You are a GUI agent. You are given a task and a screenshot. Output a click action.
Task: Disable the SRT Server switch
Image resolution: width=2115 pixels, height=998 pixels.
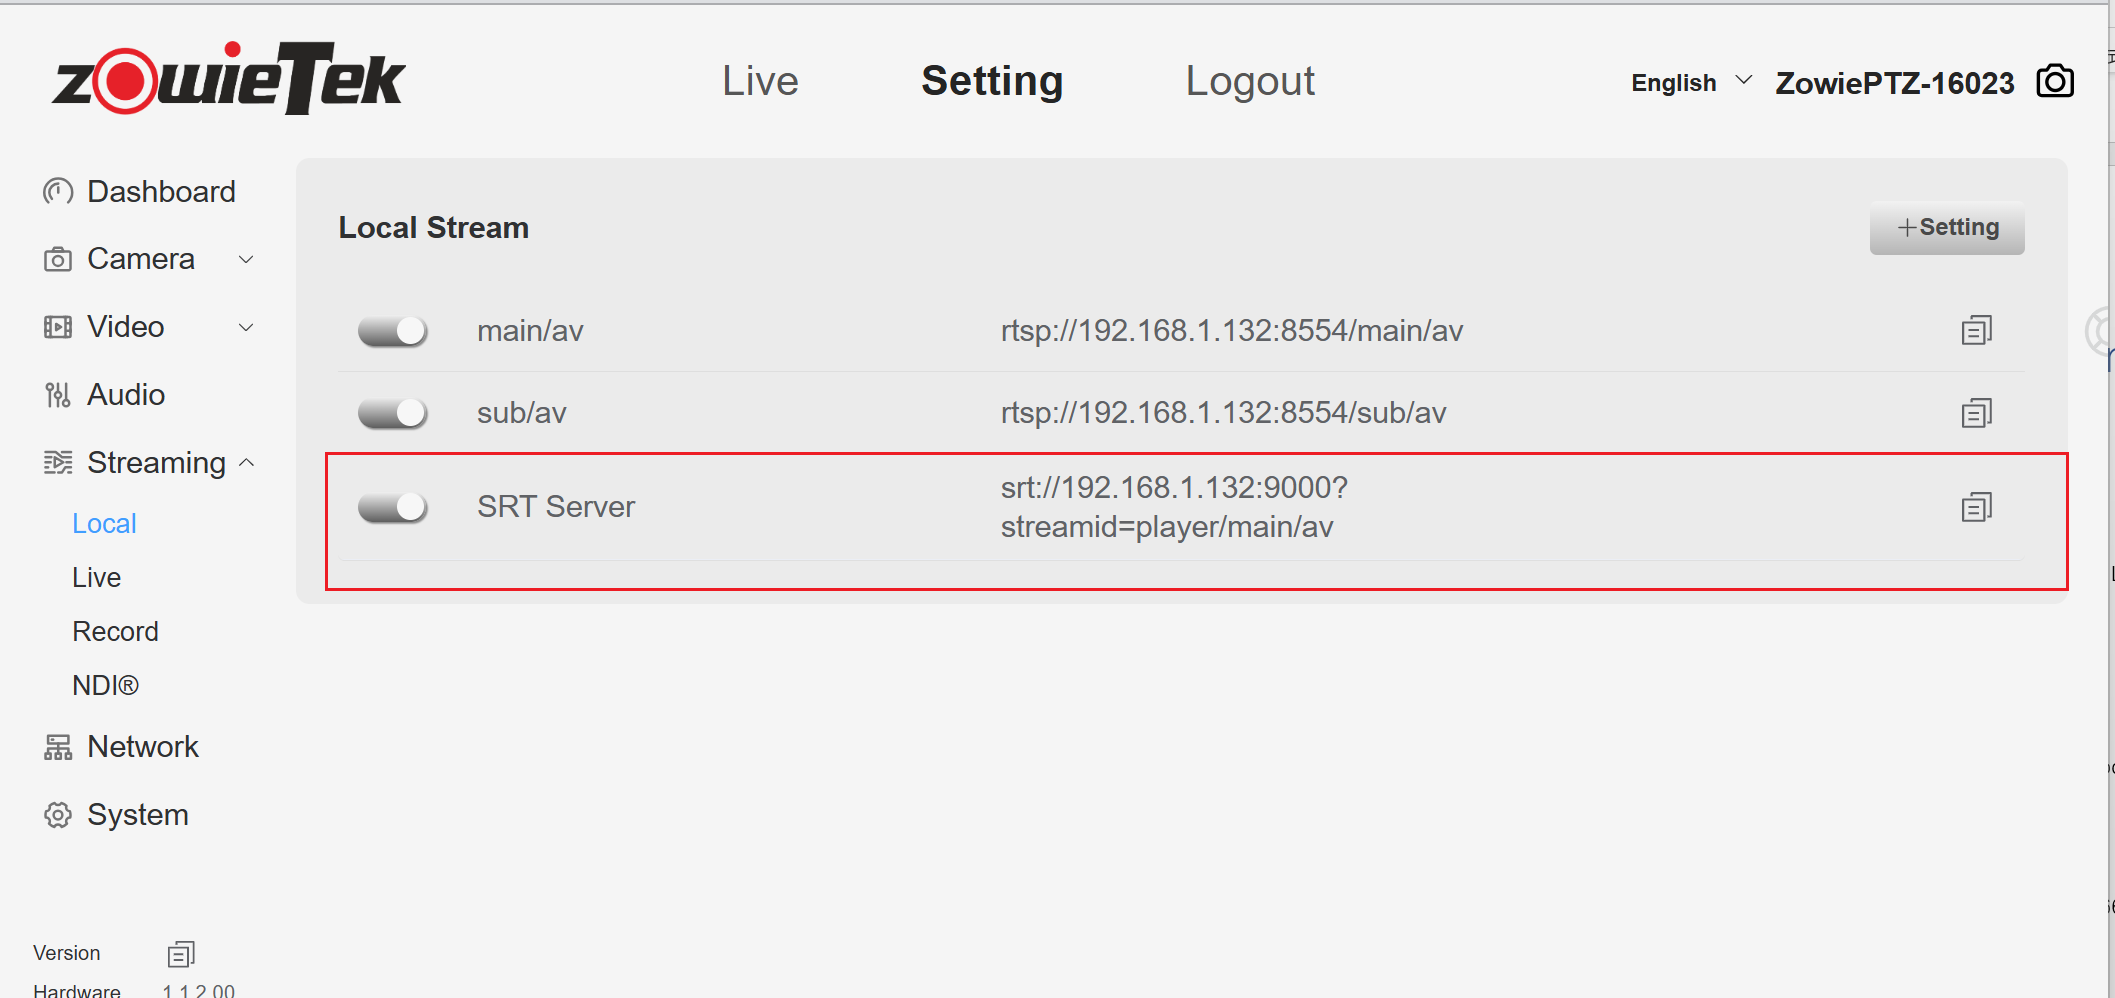click(393, 508)
